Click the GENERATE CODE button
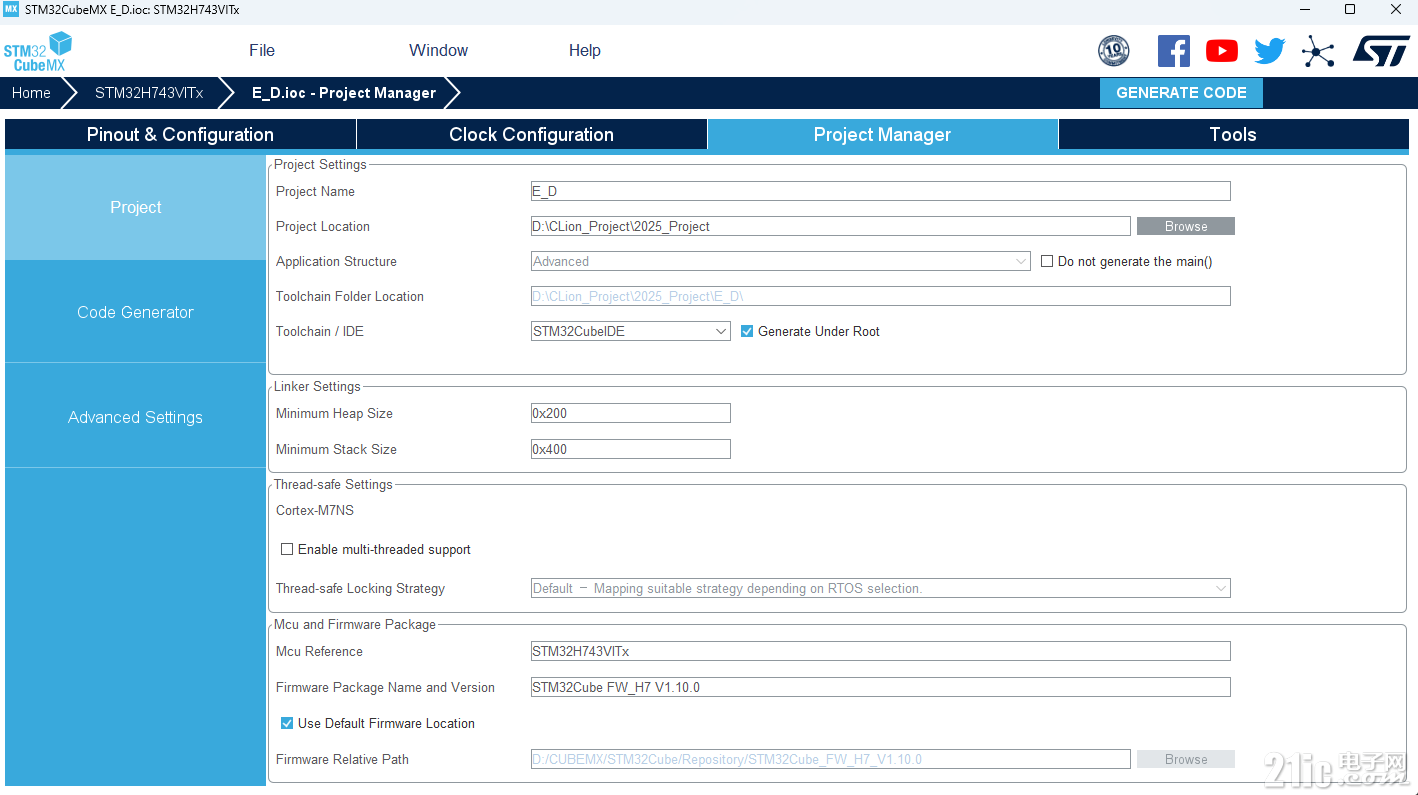Viewport: 1418px width, 795px height. click(1181, 93)
